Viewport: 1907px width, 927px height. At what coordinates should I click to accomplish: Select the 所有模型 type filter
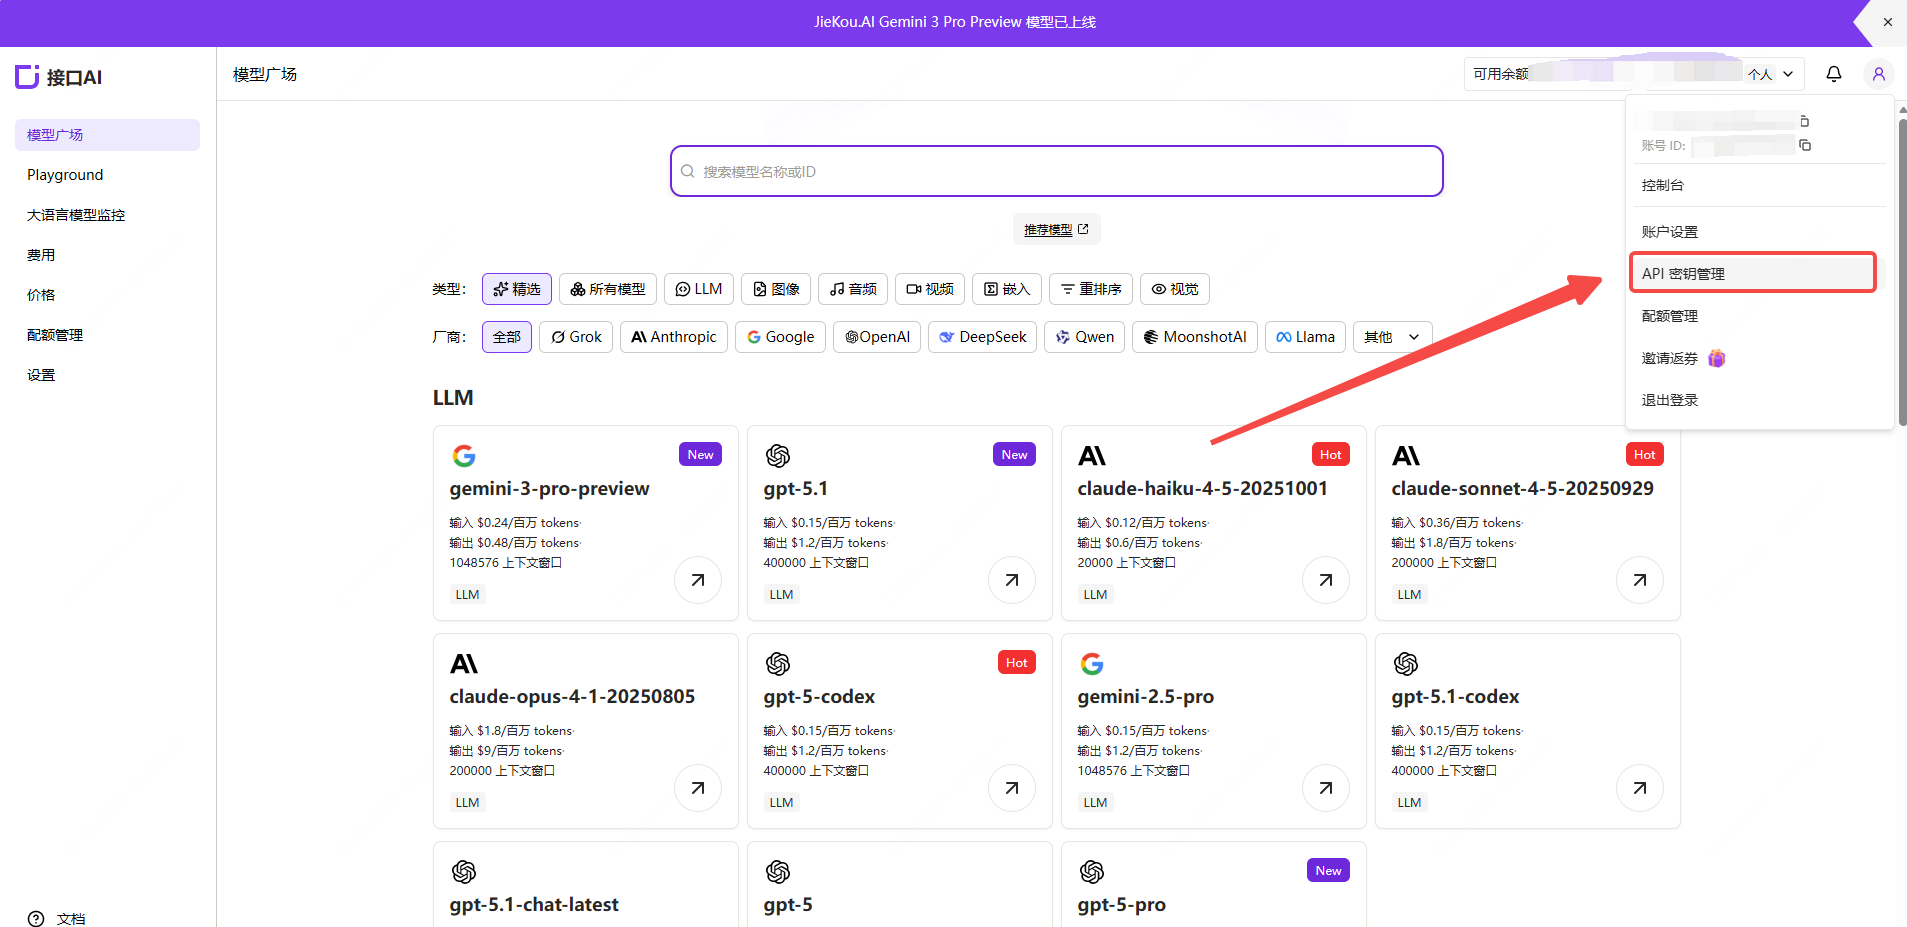coord(608,289)
